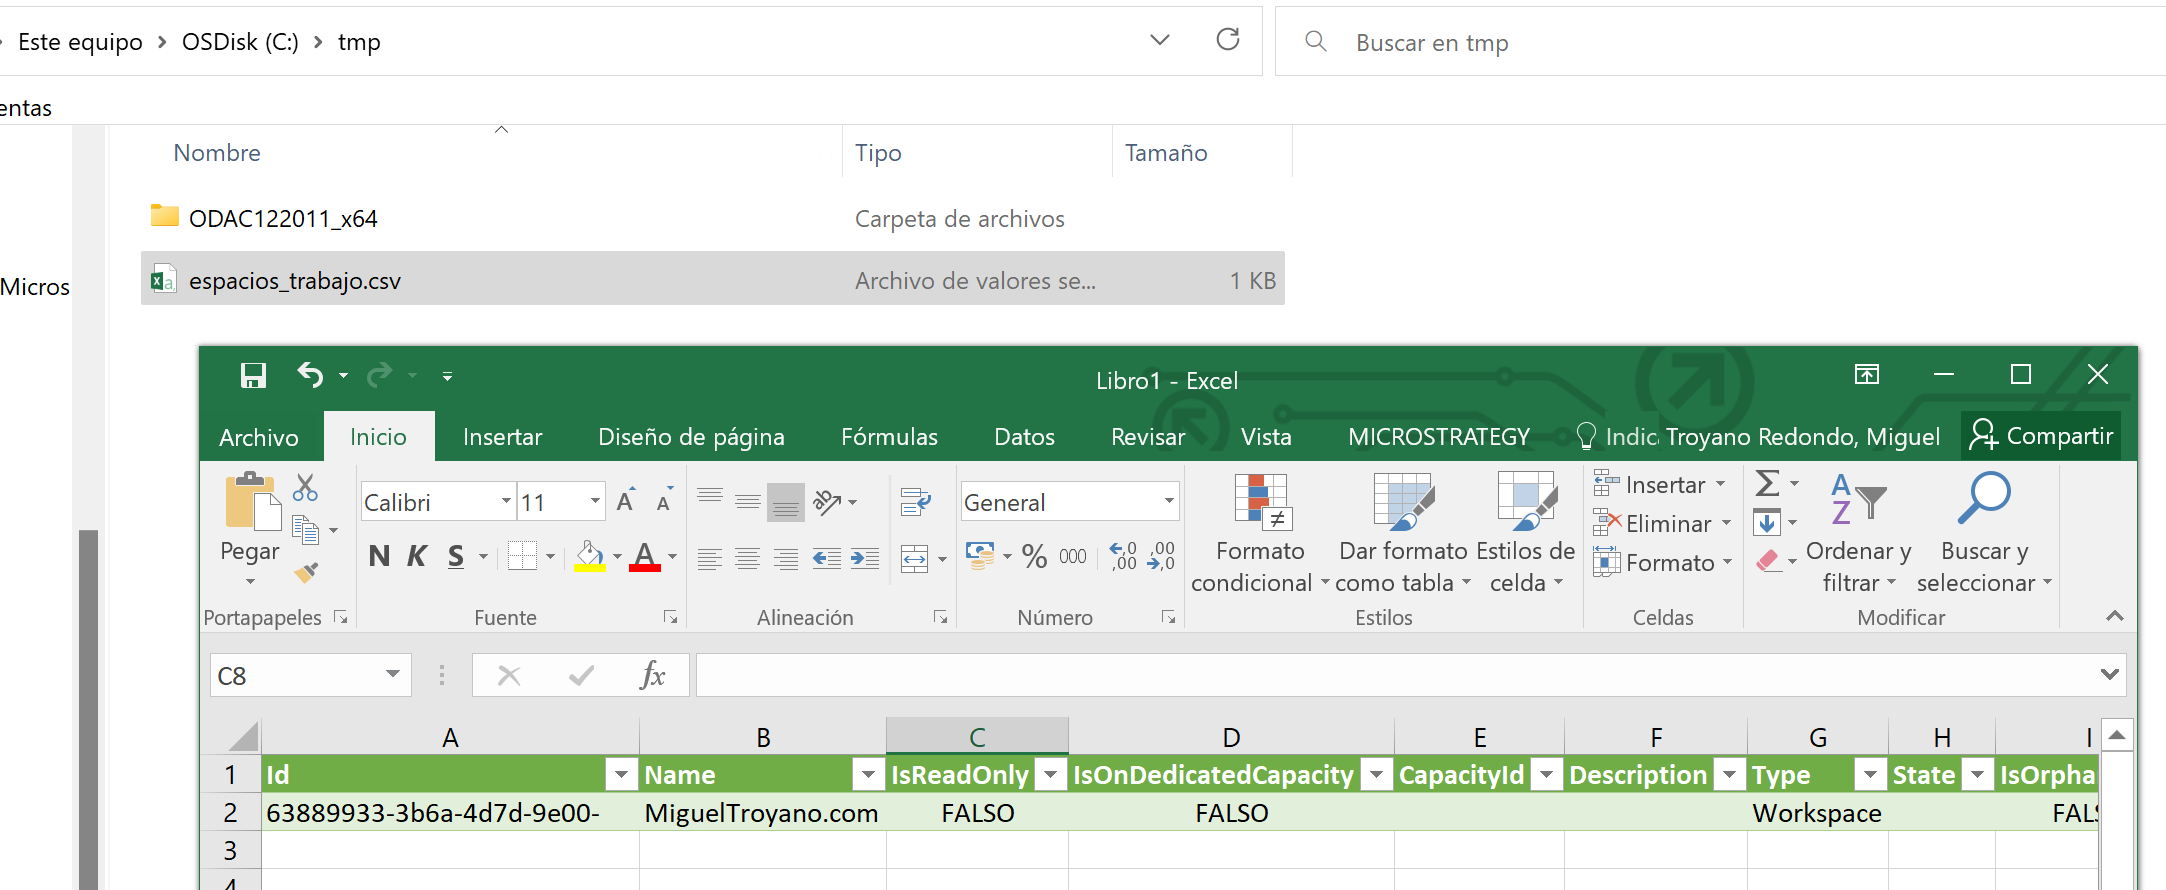Open the Id column filter dropdown

[622, 775]
